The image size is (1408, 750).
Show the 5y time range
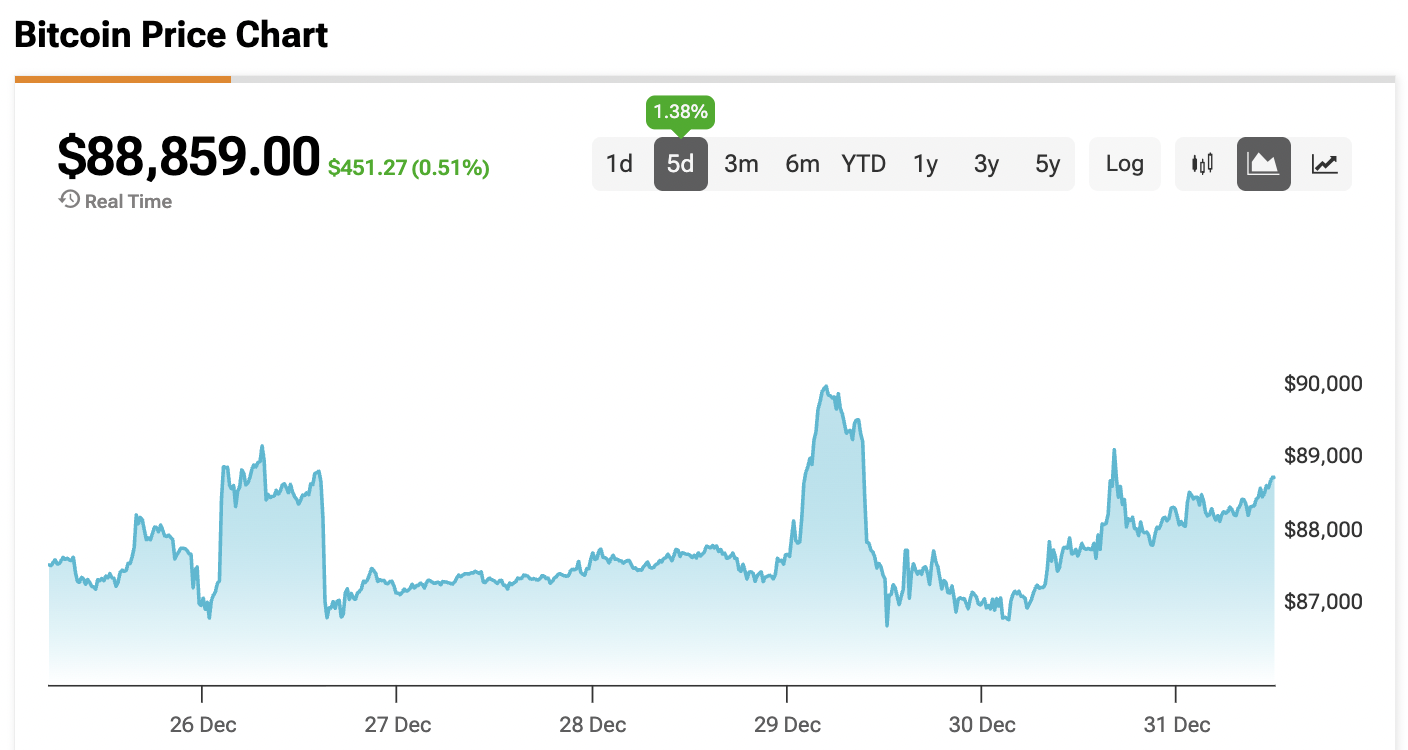pyautogui.click(x=1048, y=164)
